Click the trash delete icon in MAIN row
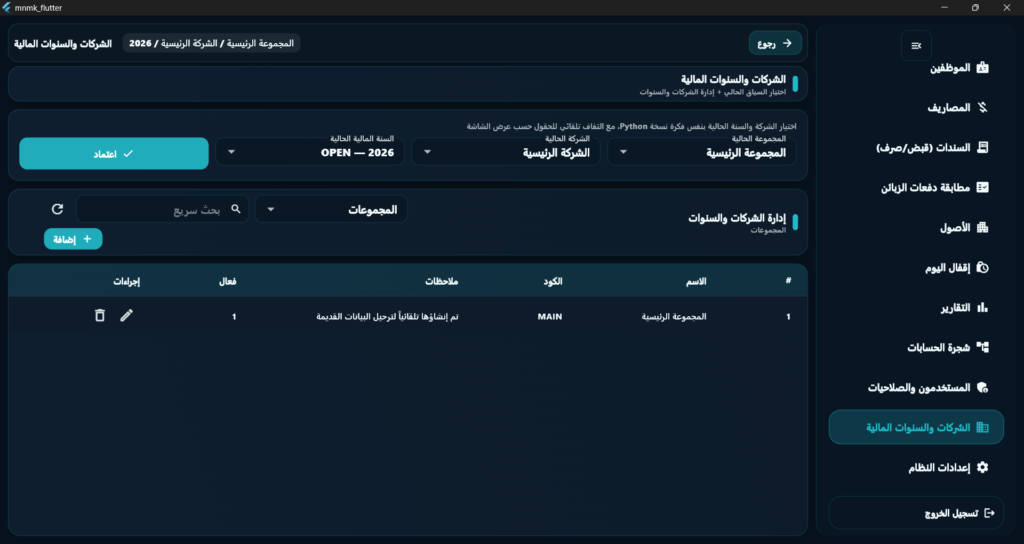This screenshot has width=1024, height=544. point(99,315)
